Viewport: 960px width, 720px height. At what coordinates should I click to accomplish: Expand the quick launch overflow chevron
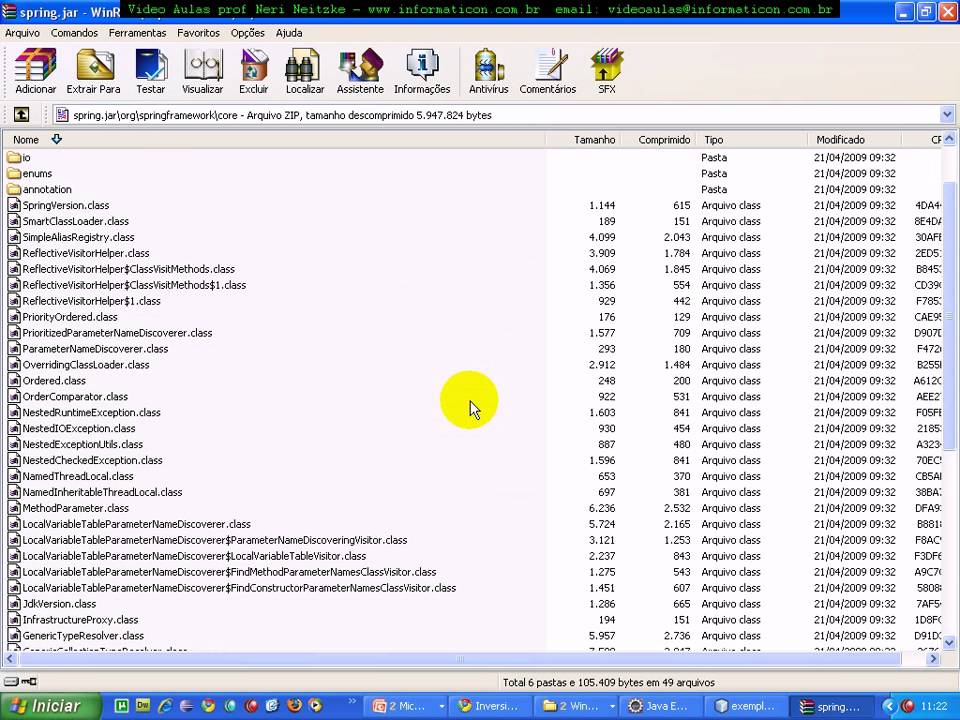pyautogui.click(x=351, y=702)
